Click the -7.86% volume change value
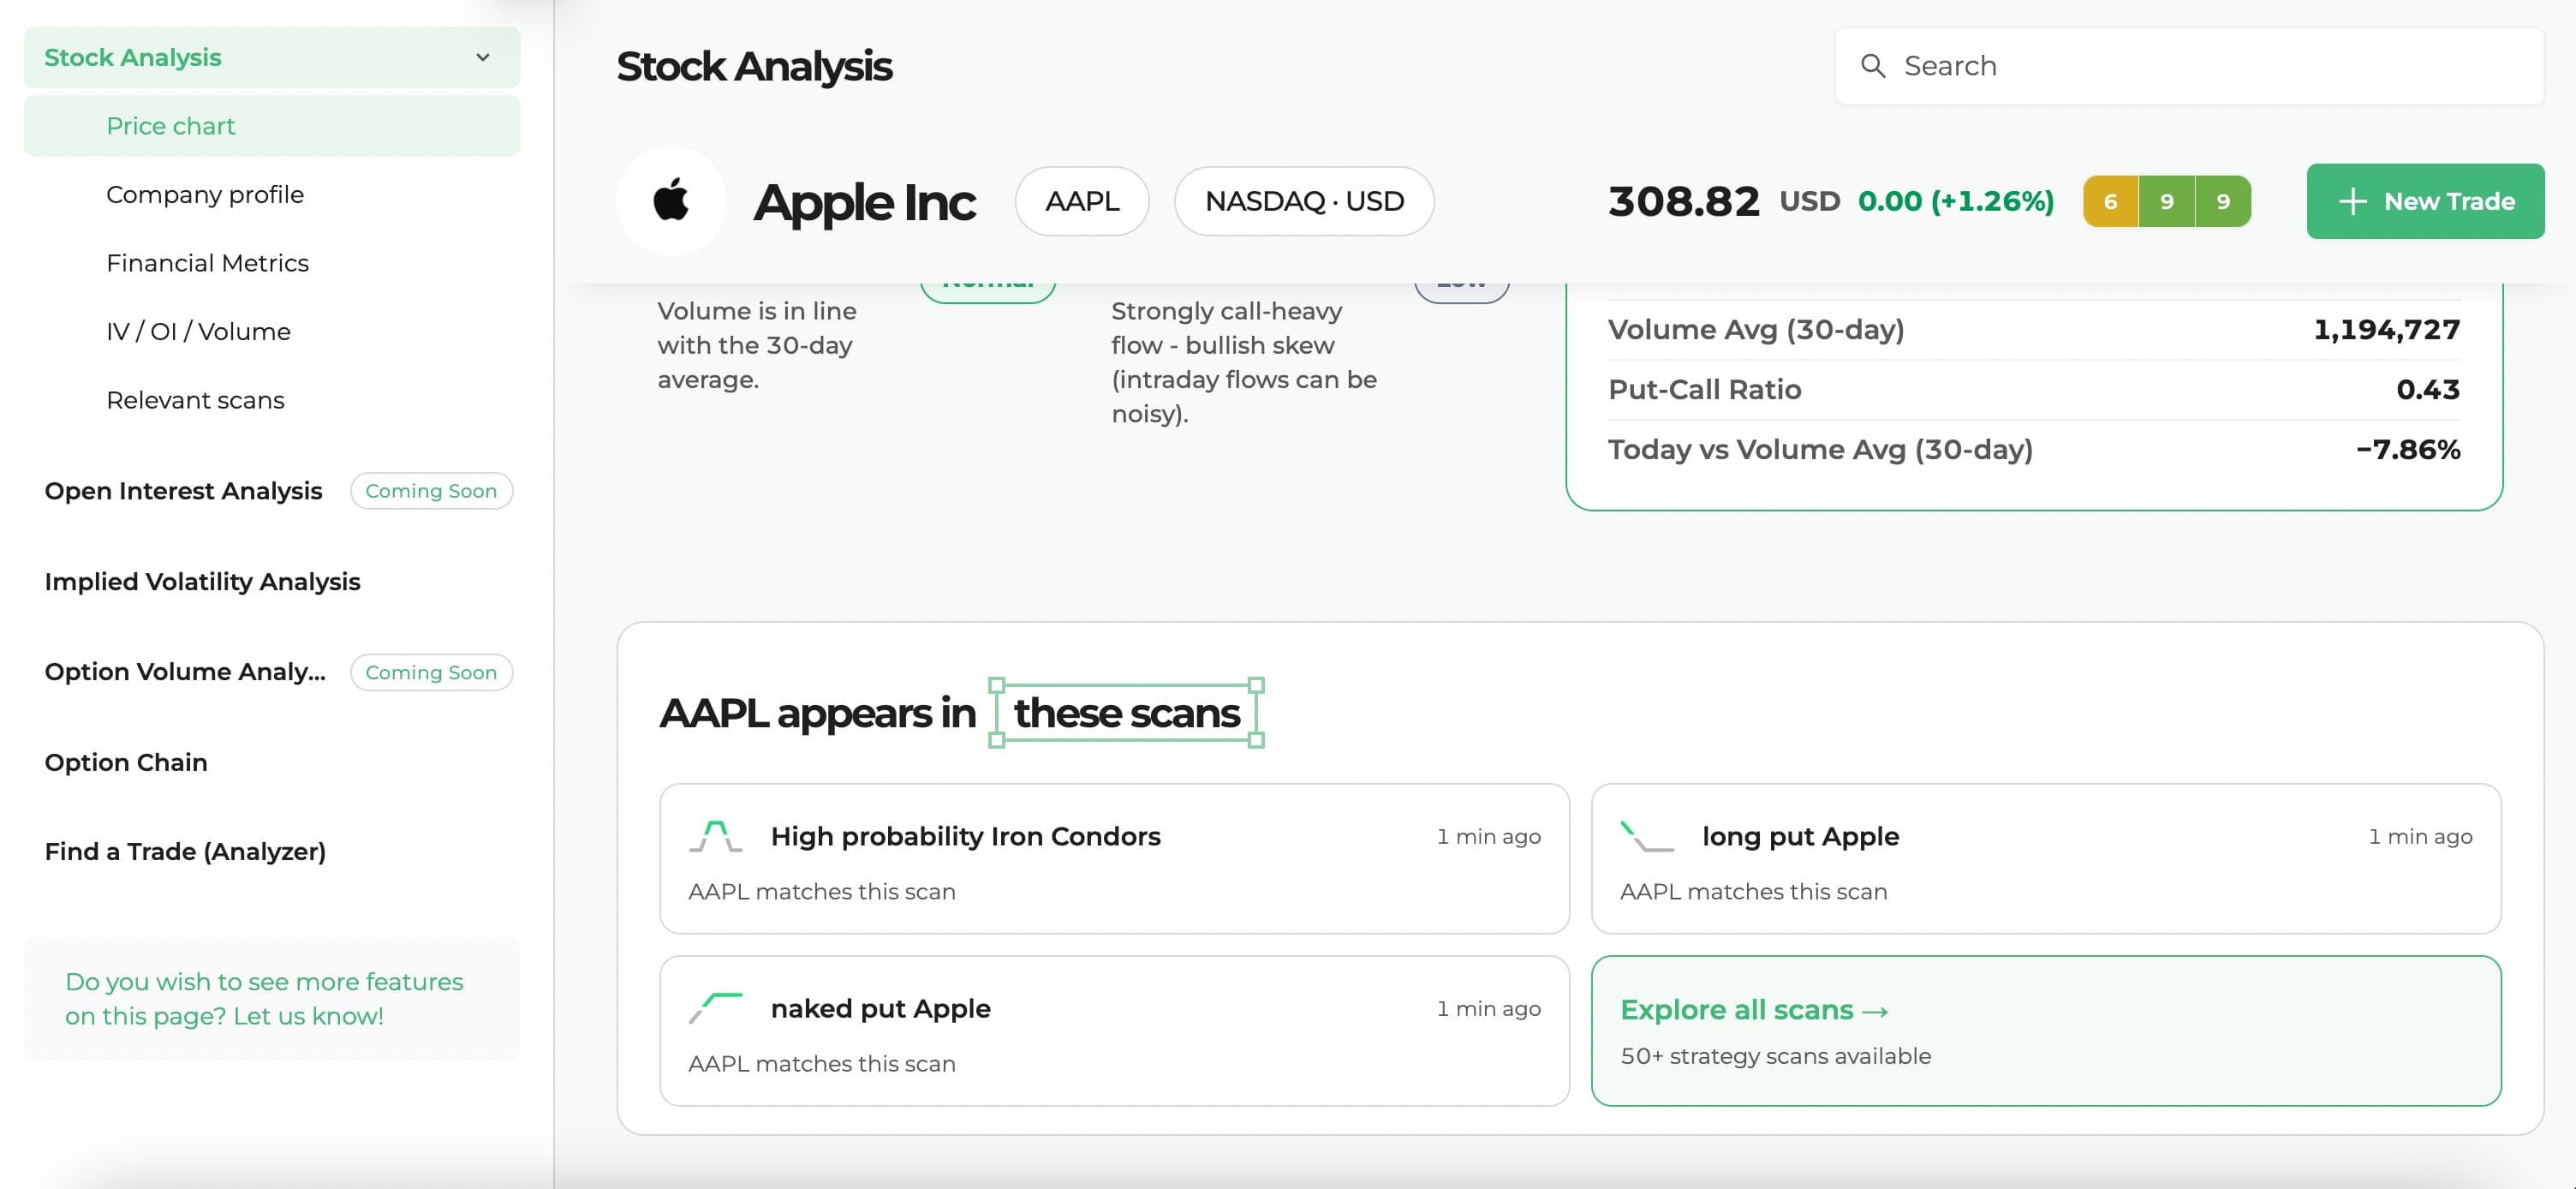The image size is (2576, 1189). tap(2408, 450)
